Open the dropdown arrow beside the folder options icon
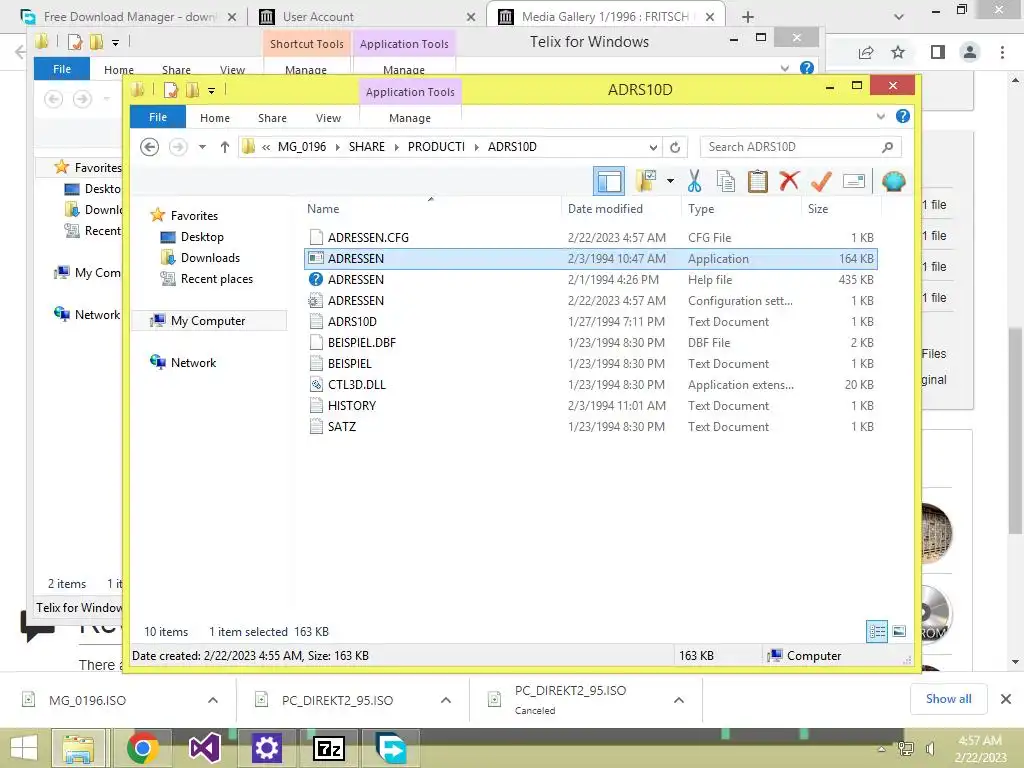Screen dimensions: 1024x768 coord(670,182)
